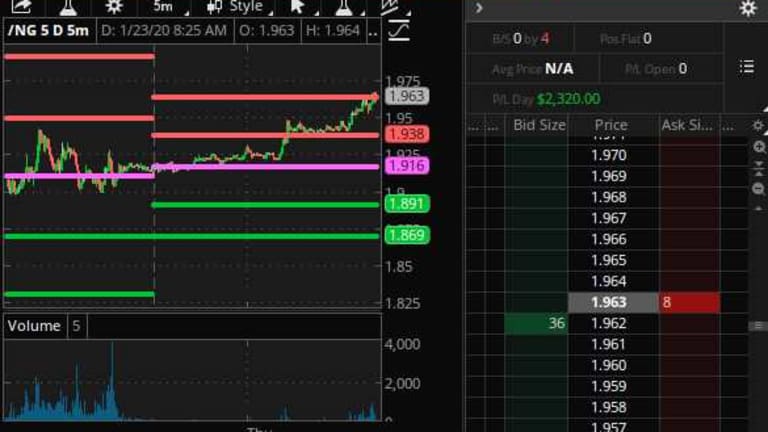Open Active Trader settings gear at top right
Screen dimensions: 768x432
(x=747, y=8)
